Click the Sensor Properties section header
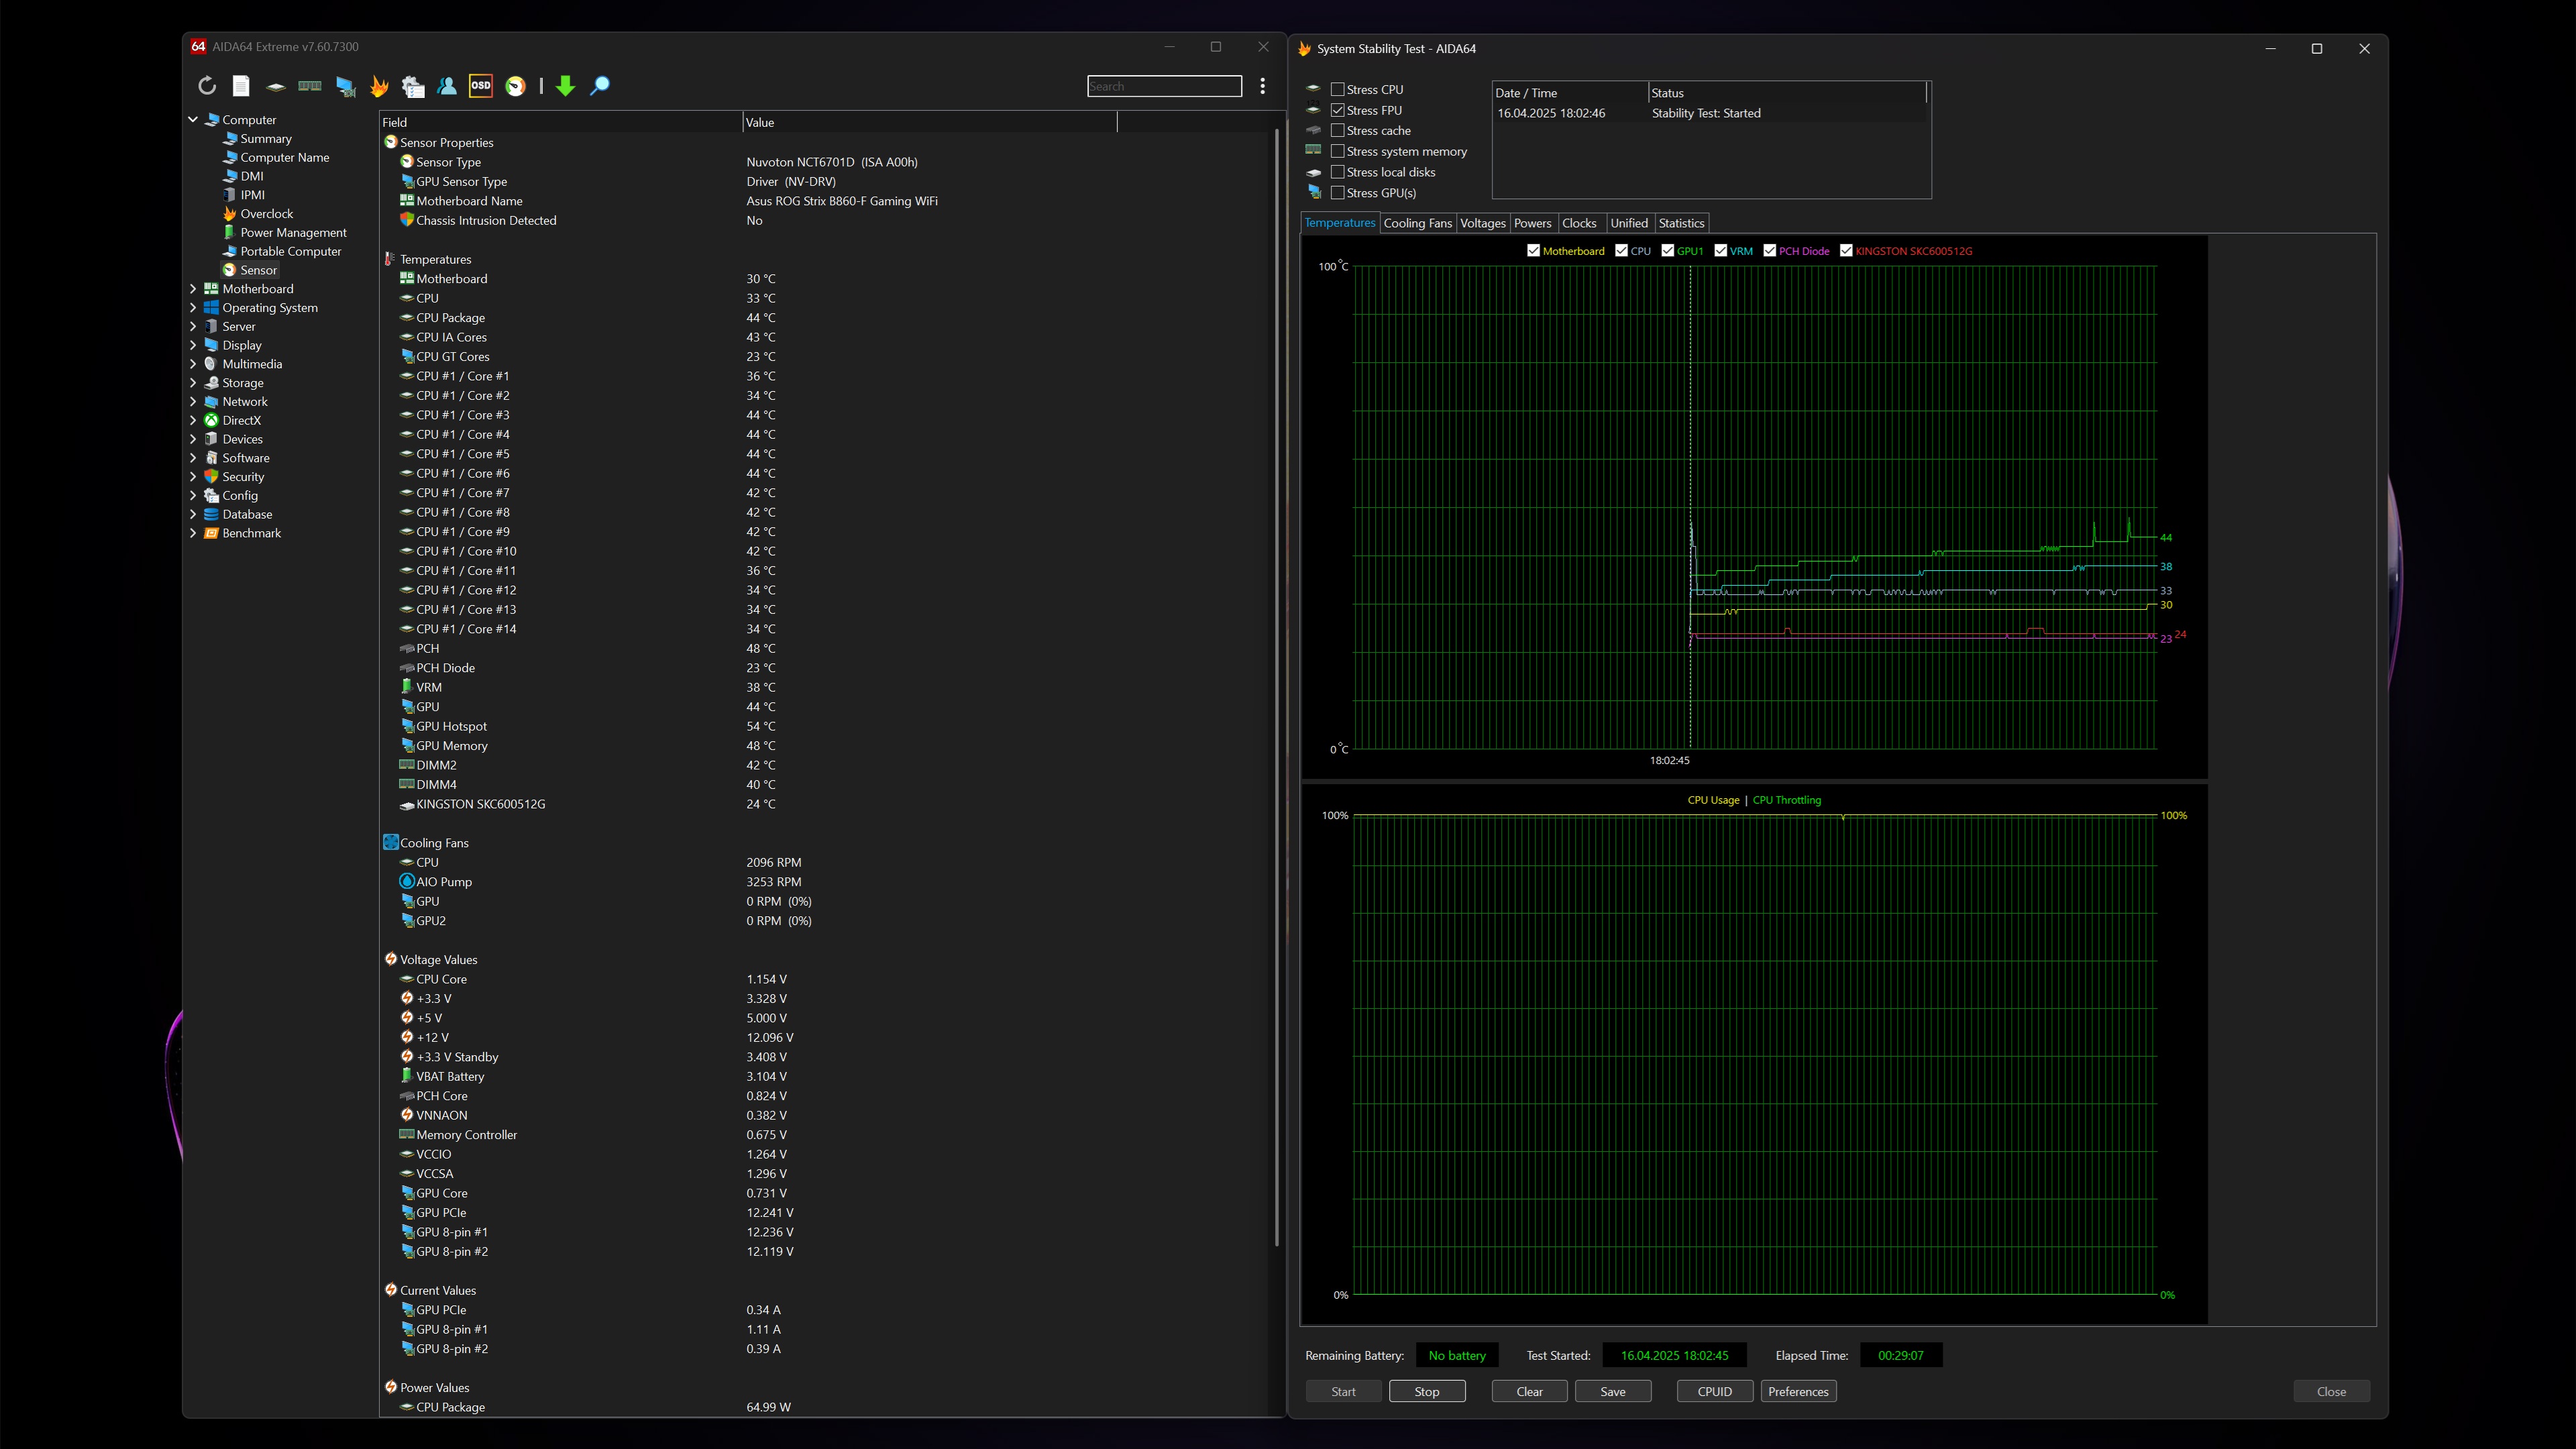Viewport: 2576px width, 1449px height. [x=446, y=143]
